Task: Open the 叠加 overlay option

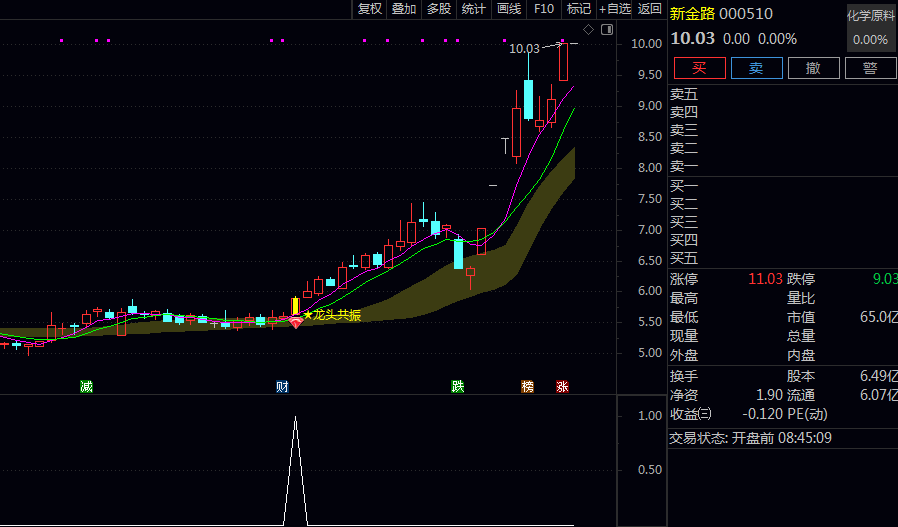Action: tap(404, 9)
